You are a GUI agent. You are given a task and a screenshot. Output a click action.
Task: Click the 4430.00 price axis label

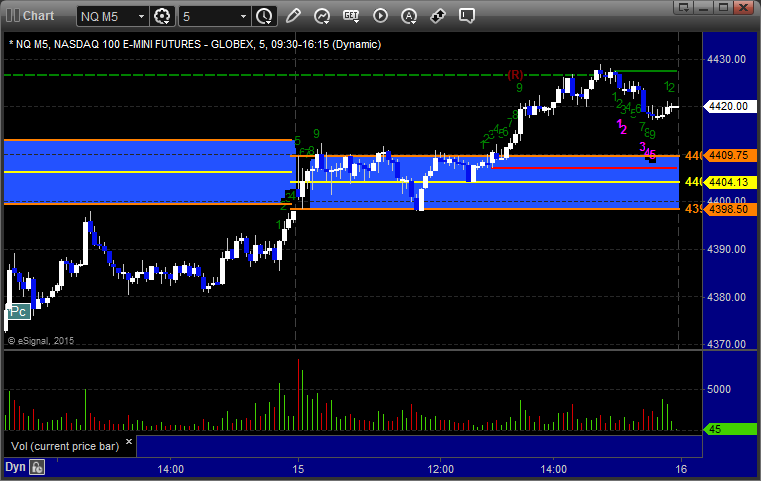[727, 59]
